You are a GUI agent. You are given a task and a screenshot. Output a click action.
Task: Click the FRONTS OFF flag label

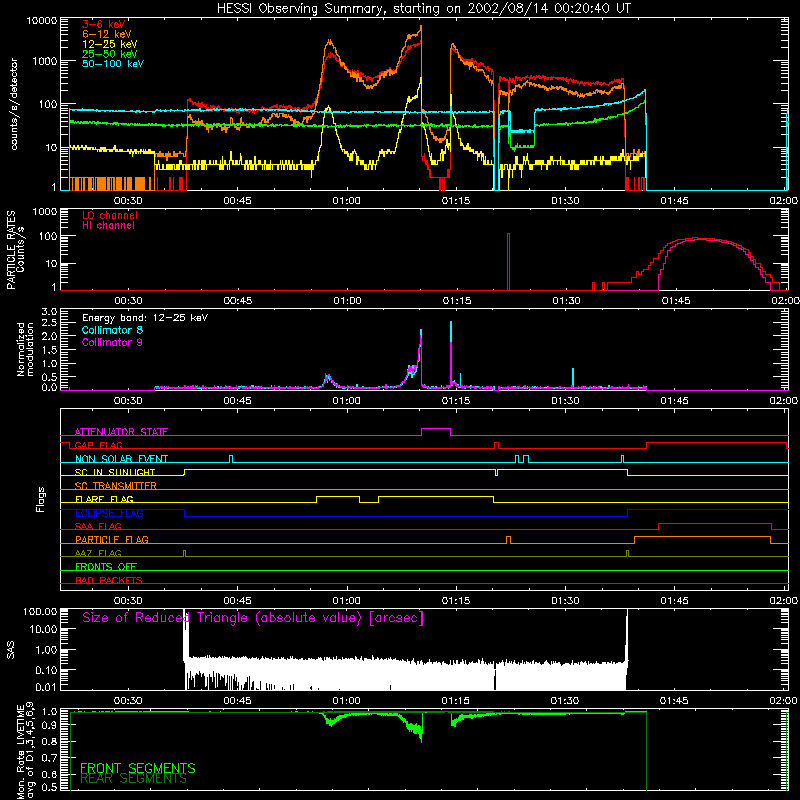(x=106, y=567)
